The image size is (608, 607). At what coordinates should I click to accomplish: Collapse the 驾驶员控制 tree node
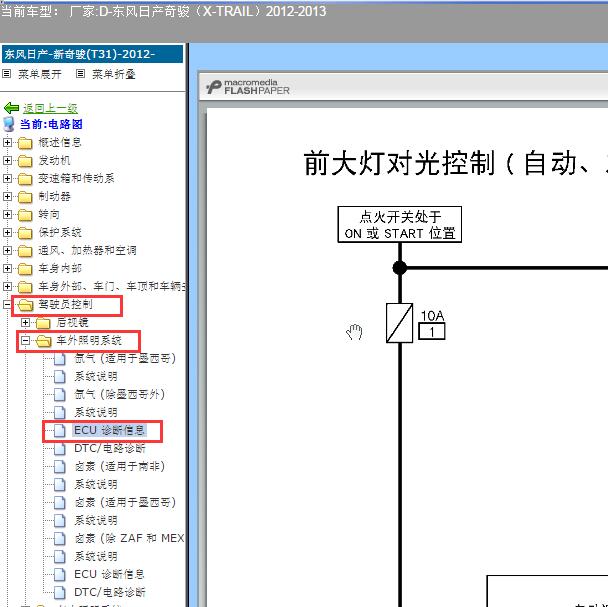(7, 304)
